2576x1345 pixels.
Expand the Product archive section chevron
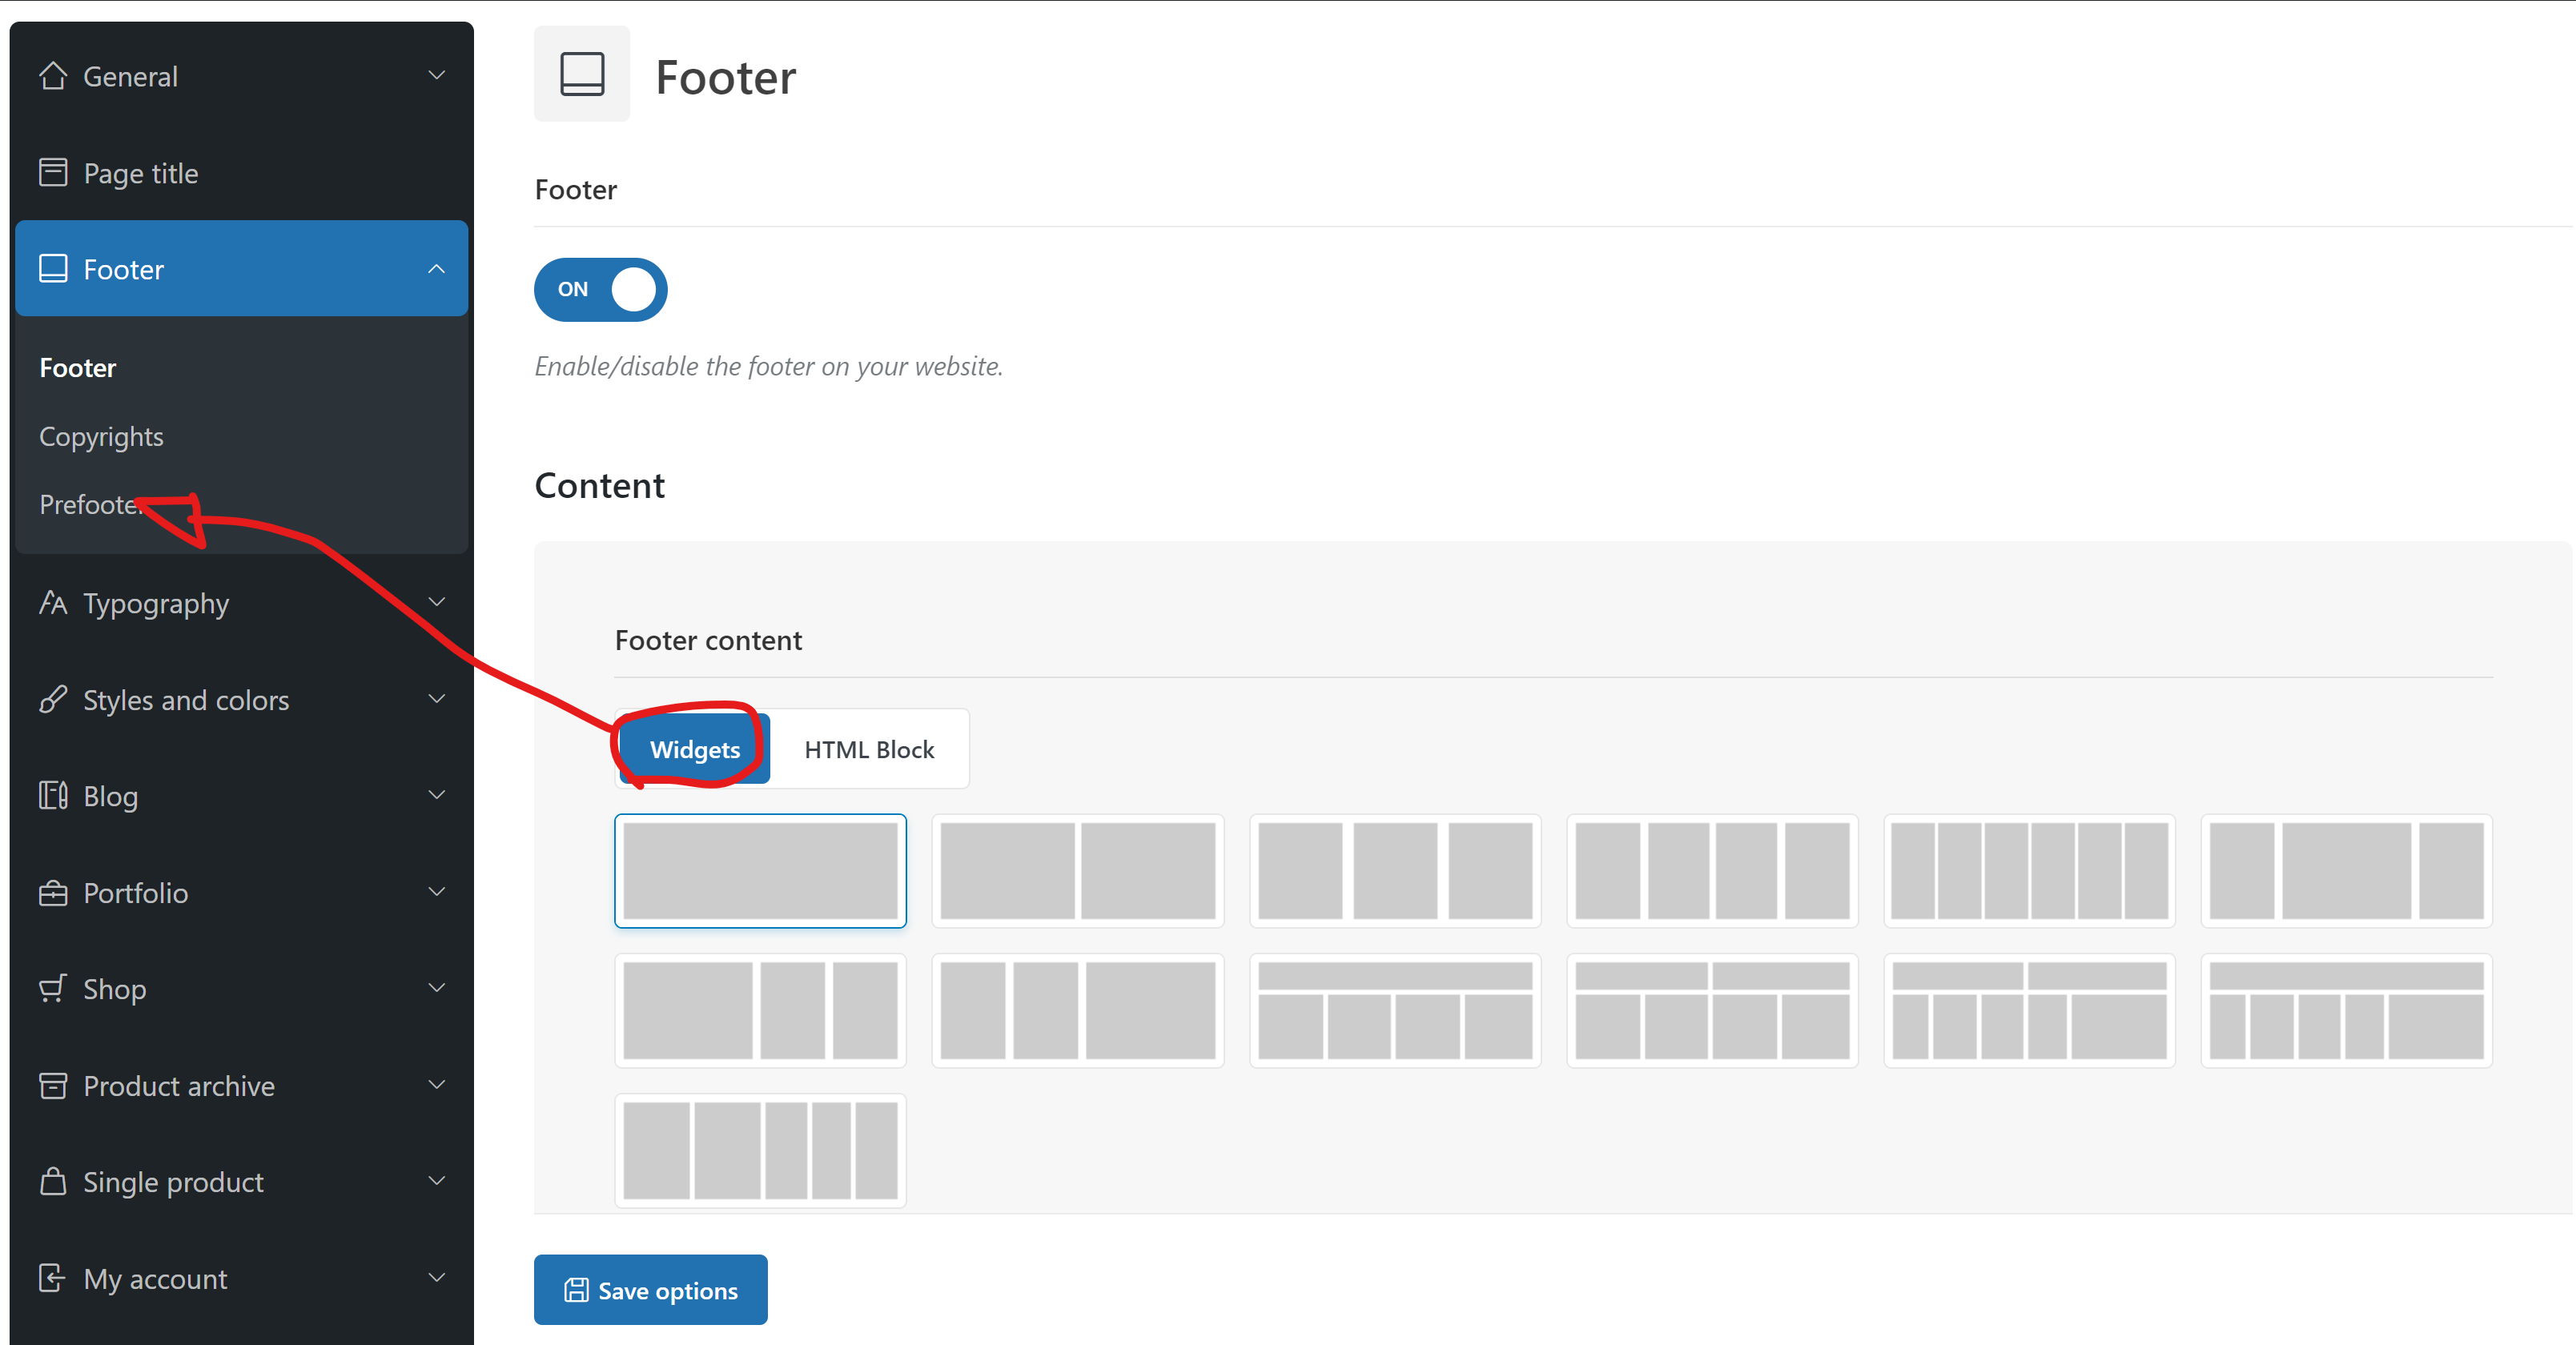pyautogui.click(x=437, y=1085)
